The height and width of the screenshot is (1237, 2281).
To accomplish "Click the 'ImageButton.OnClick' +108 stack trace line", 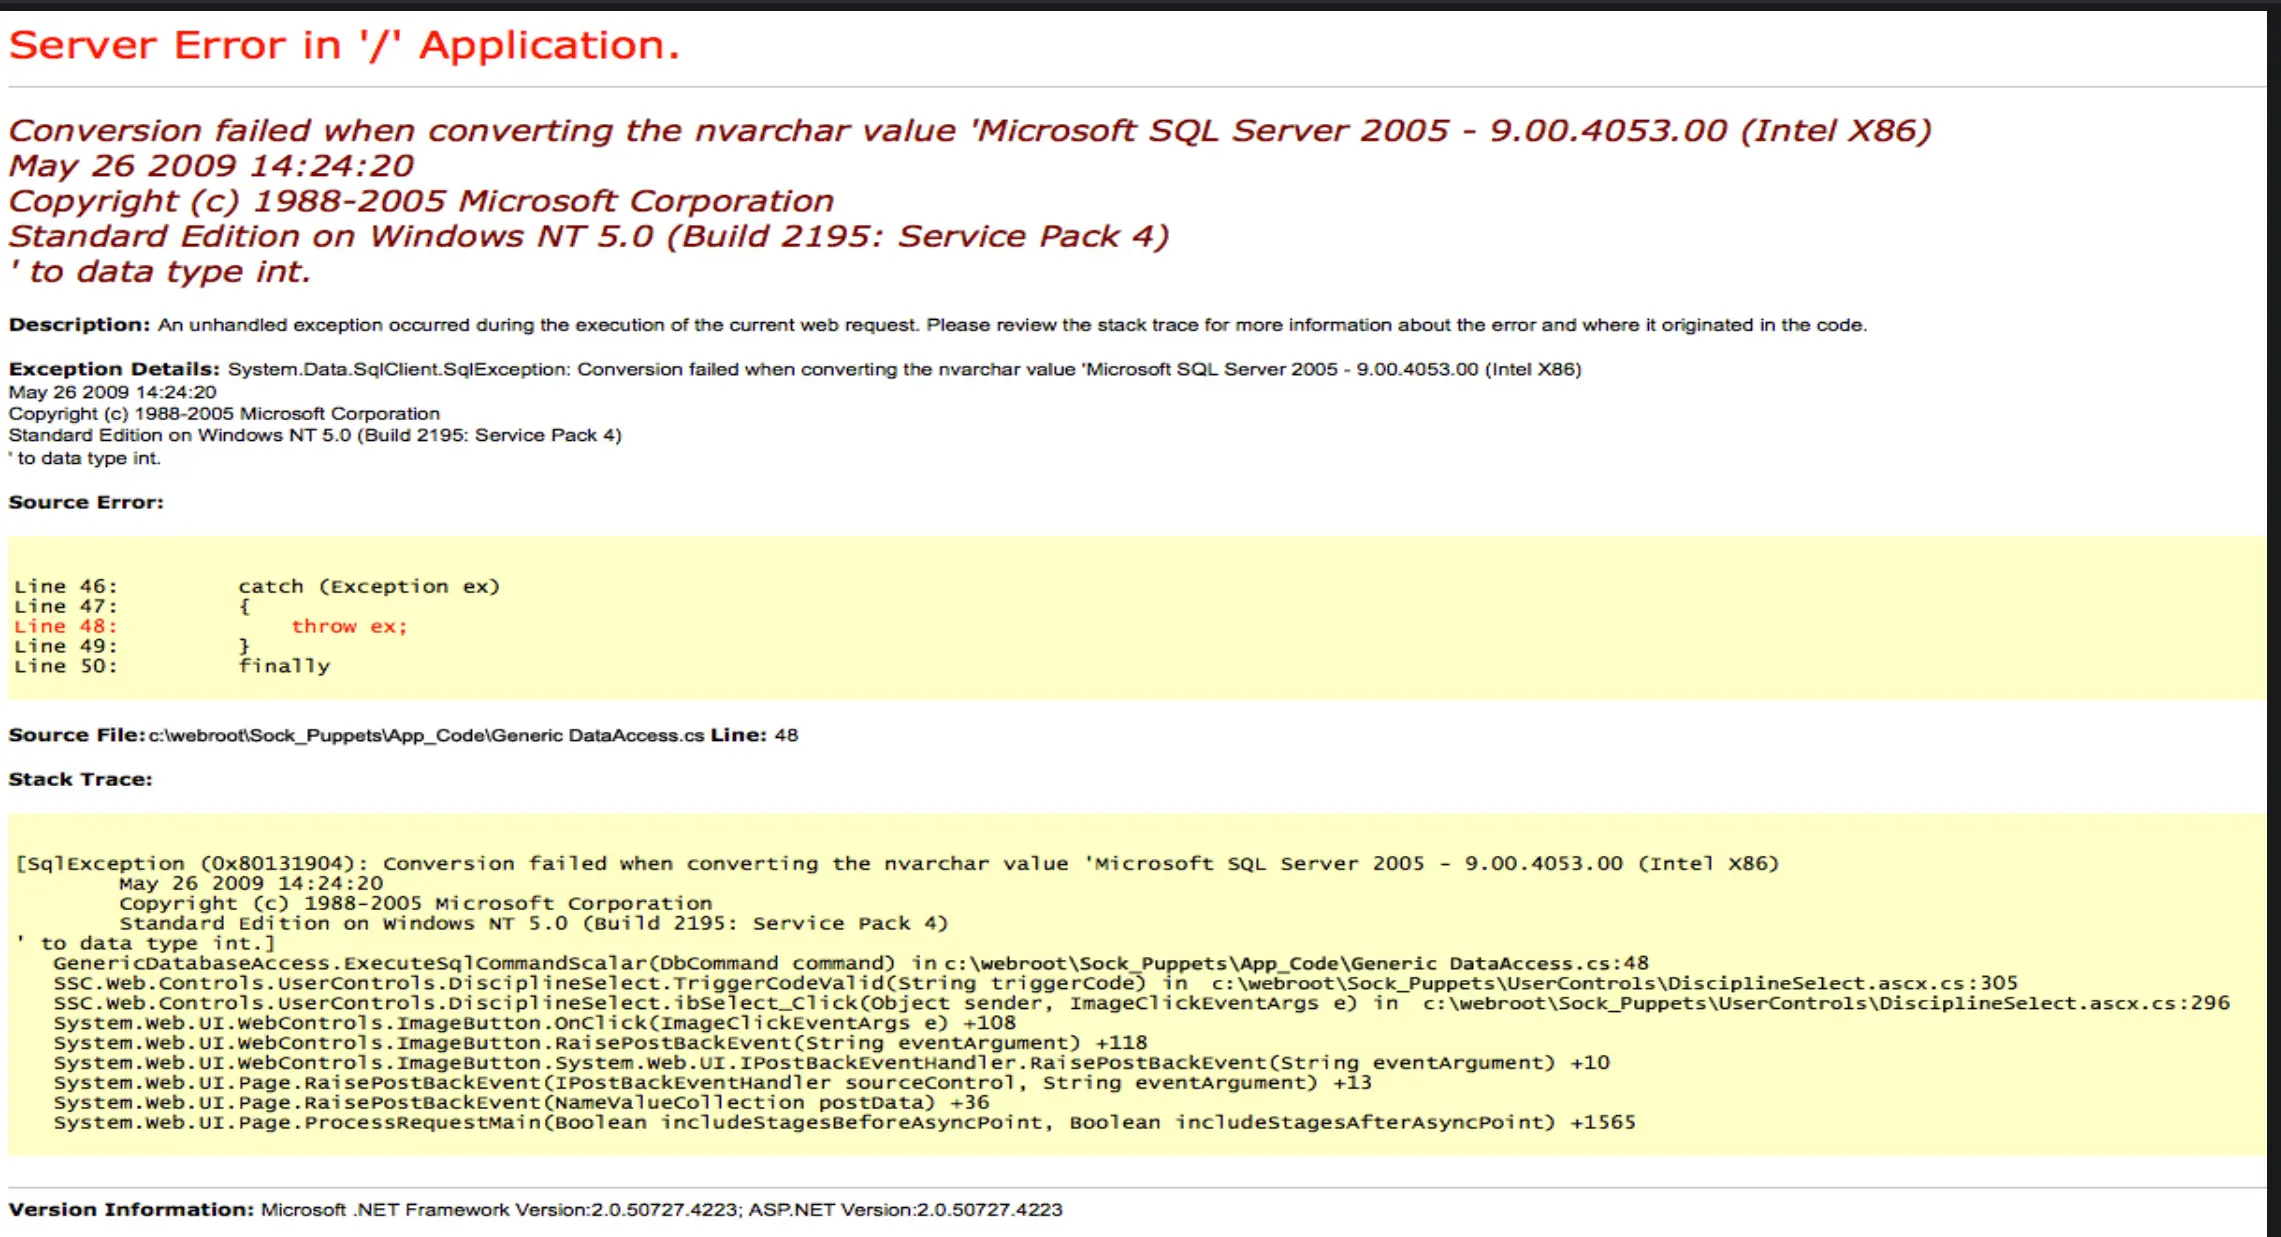I will (x=534, y=1023).
